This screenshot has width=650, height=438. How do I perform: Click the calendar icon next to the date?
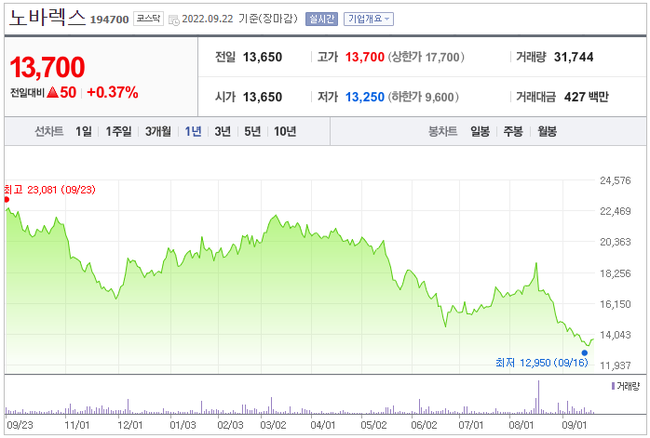(x=174, y=19)
